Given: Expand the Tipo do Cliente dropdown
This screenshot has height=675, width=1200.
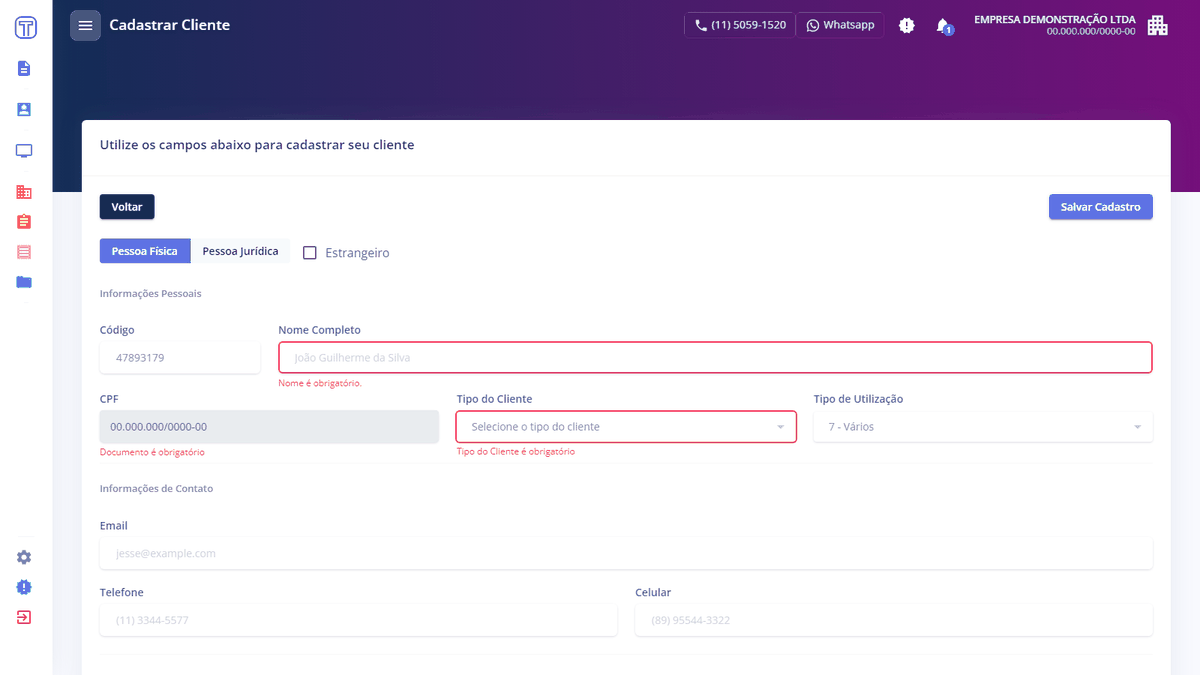Looking at the screenshot, I should (x=626, y=427).
